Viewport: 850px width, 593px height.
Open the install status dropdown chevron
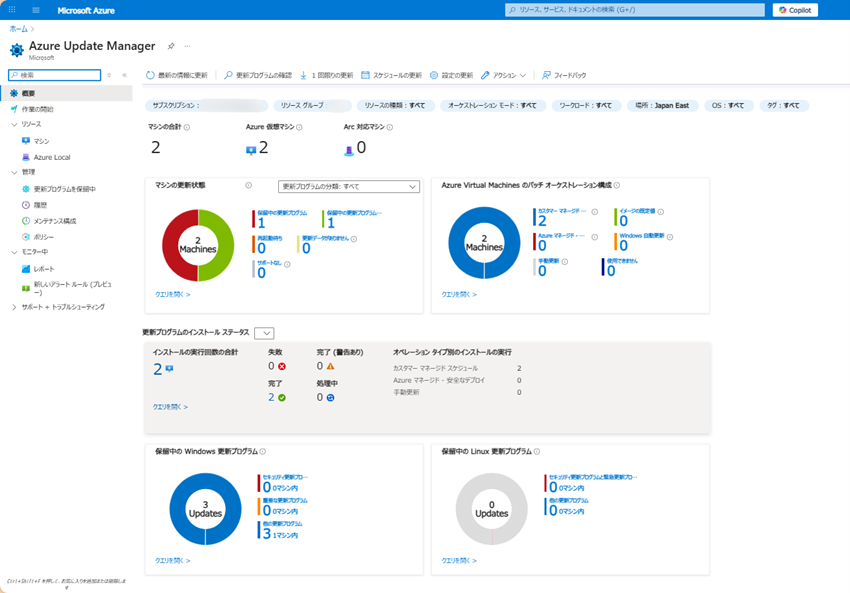[264, 333]
